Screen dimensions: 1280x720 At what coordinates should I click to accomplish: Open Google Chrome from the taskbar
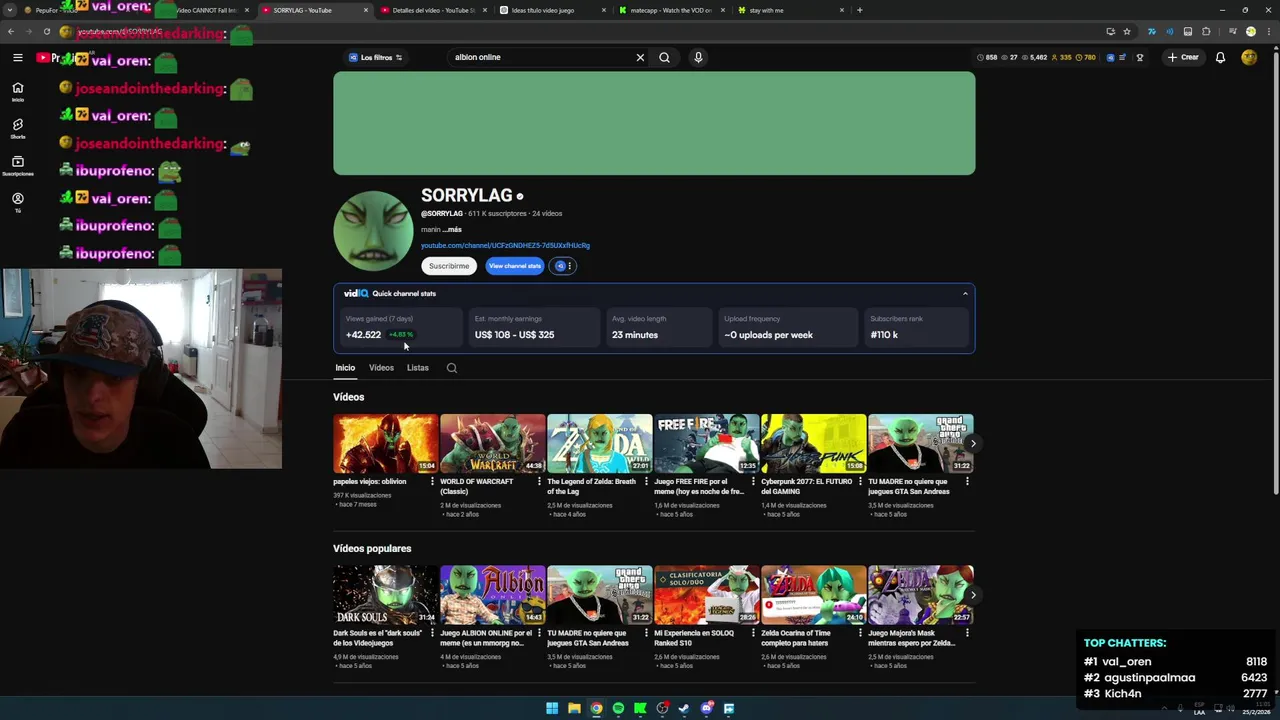tap(596, 709)
